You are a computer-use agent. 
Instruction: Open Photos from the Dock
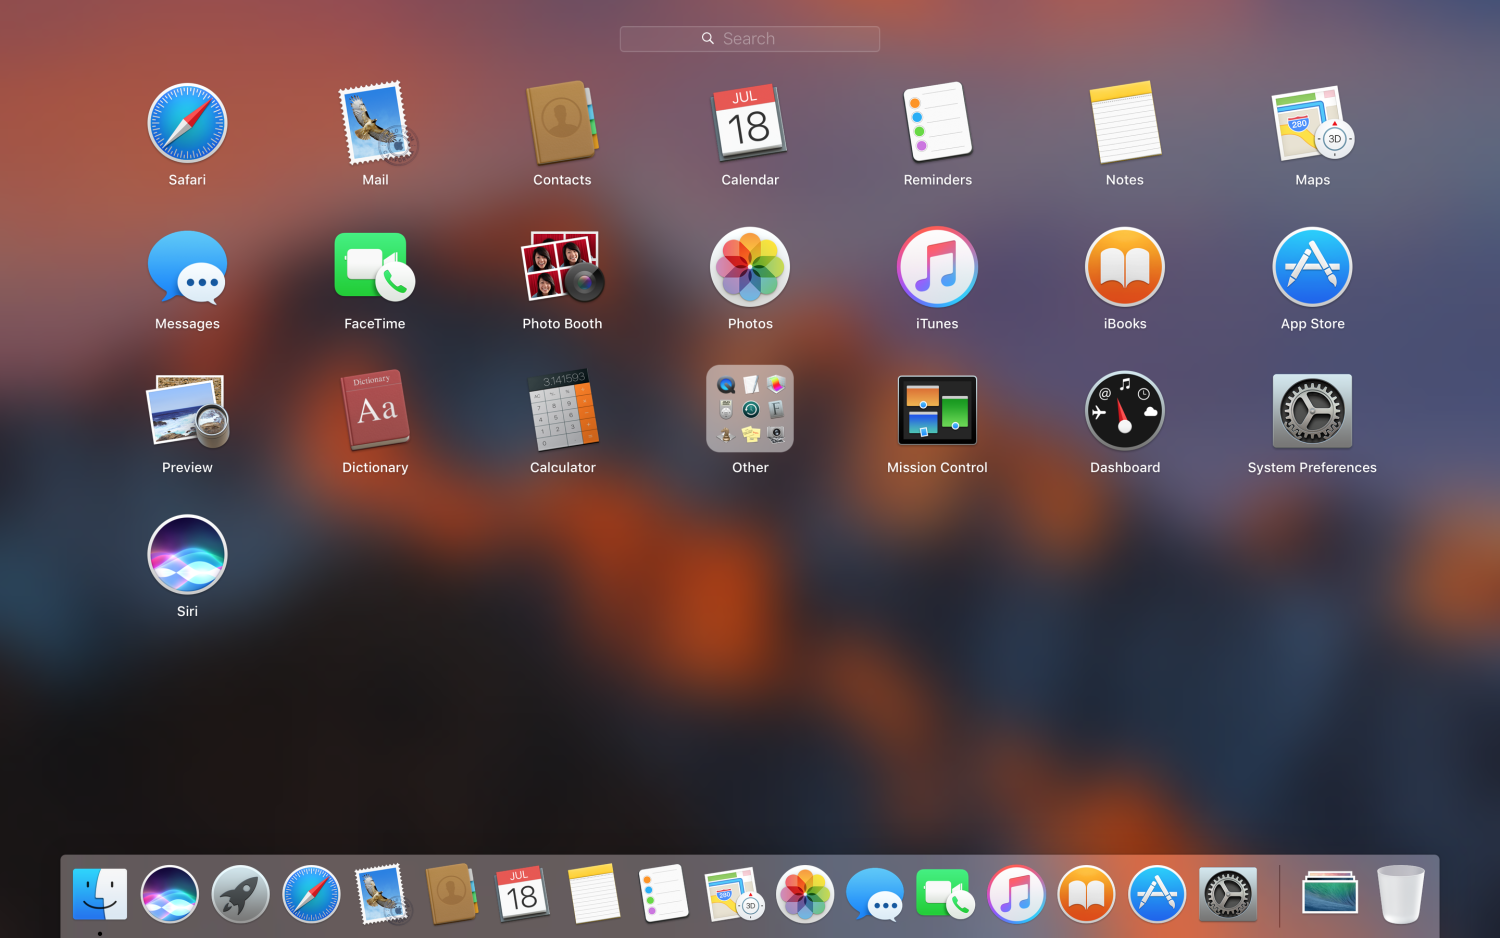click(x=805, y=894)
